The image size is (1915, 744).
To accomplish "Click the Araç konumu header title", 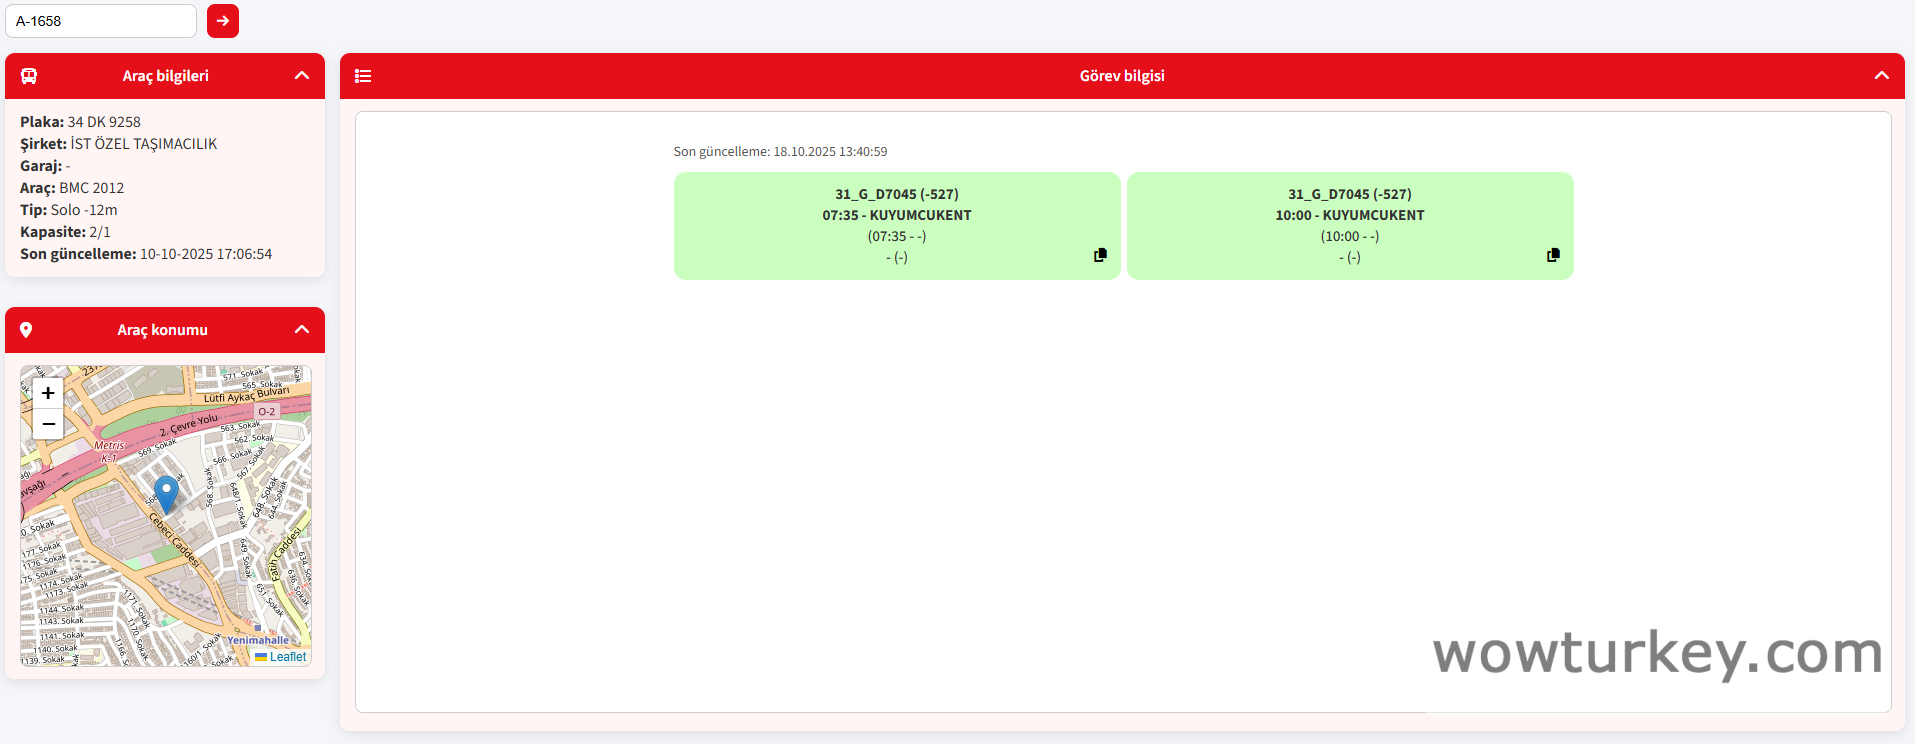I will pyautogui.click(x=162, y=330).
